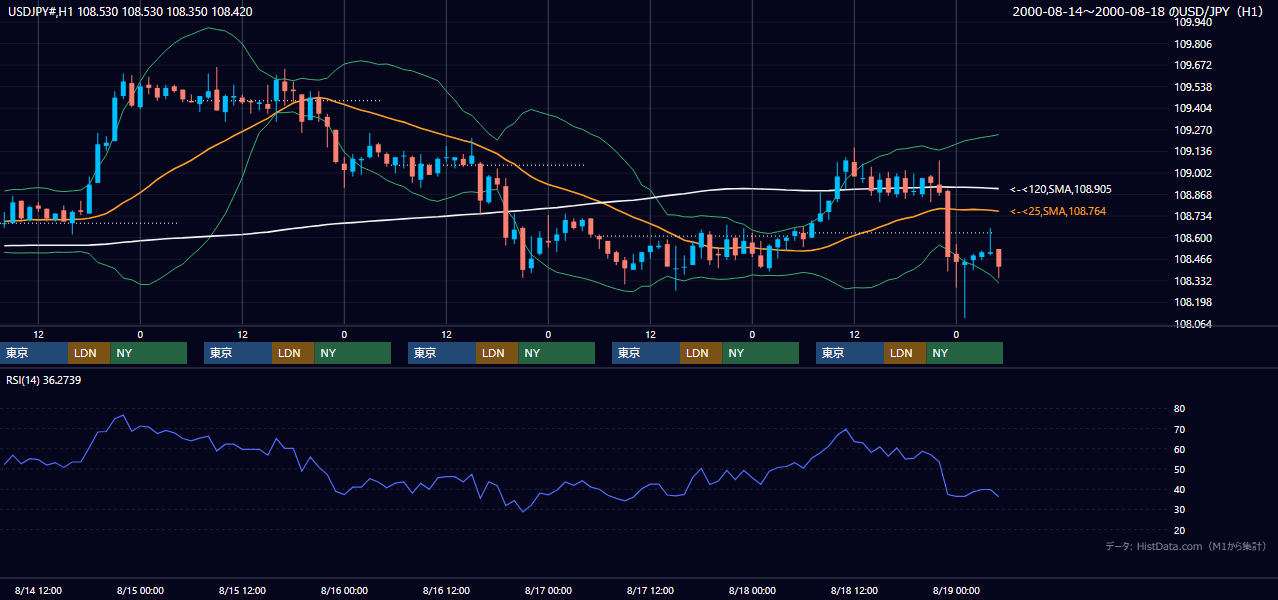Click the 108.332 price axis label
1278x600 pixels.
pos(1194,281)
